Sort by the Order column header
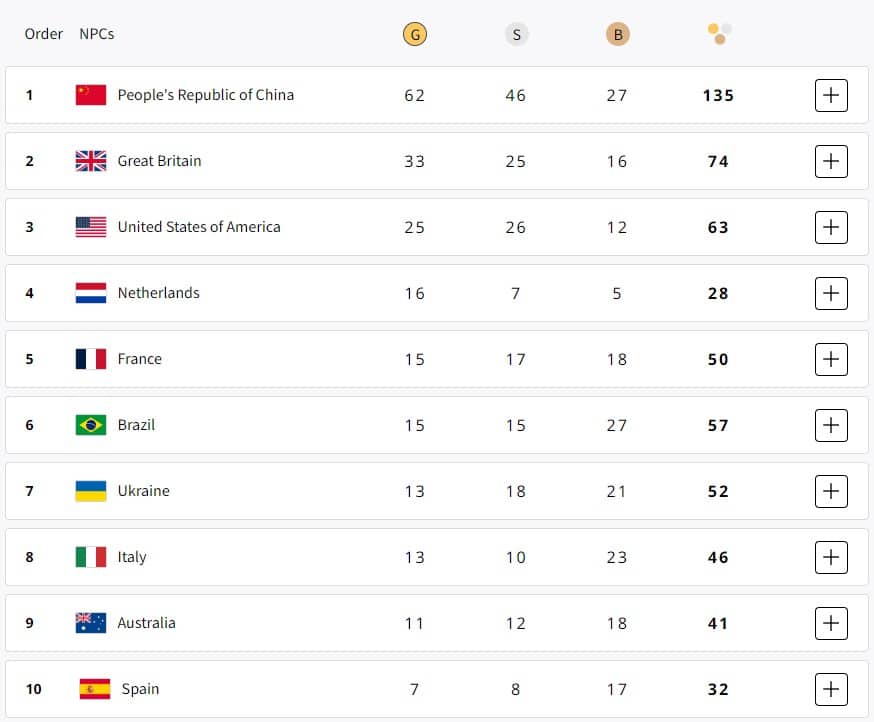Screen dimensions: 874x722 click(43, 34)
